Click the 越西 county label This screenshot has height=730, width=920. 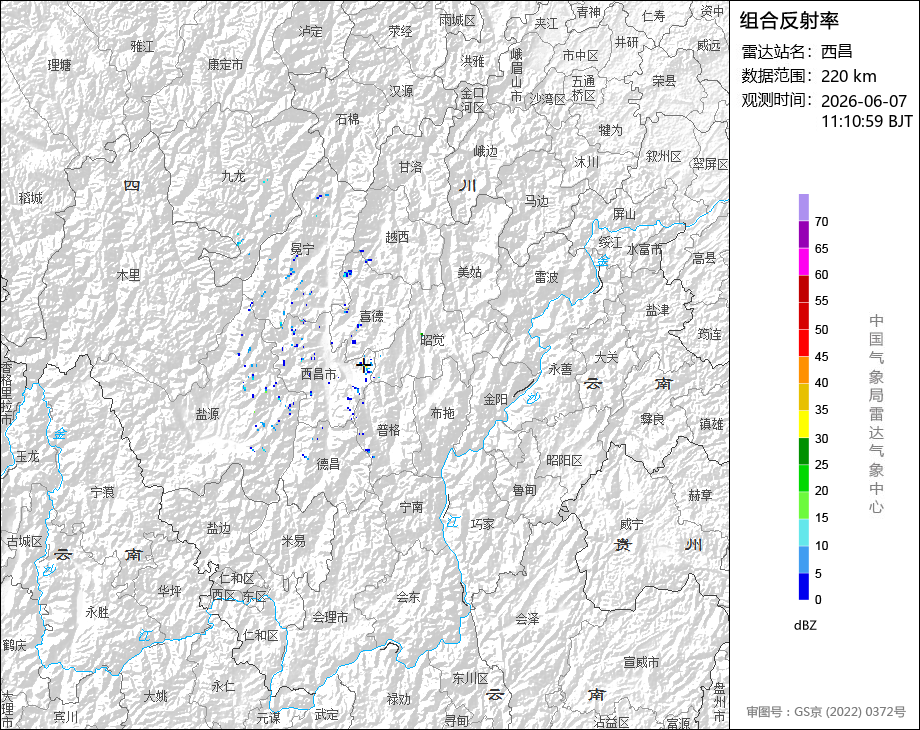pos(397,237)
